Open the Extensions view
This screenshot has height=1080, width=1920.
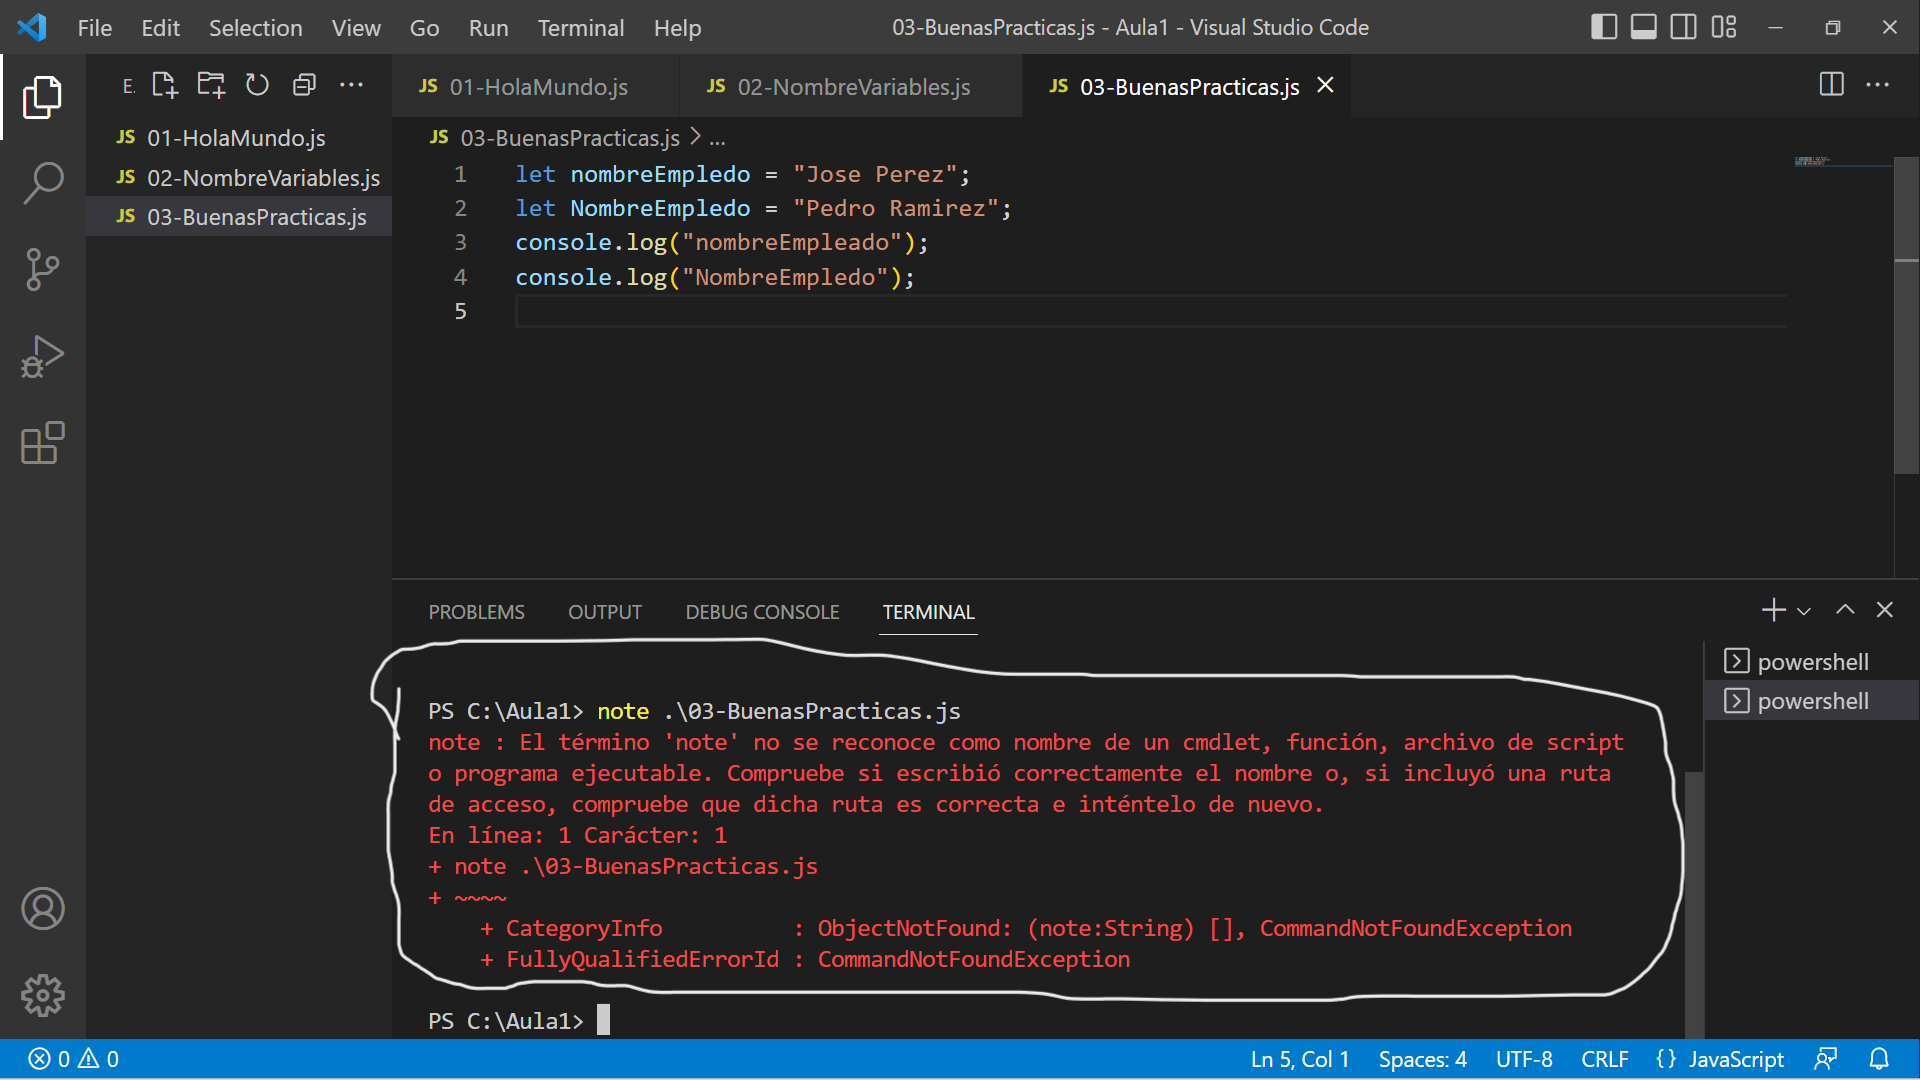pos(42,443)
